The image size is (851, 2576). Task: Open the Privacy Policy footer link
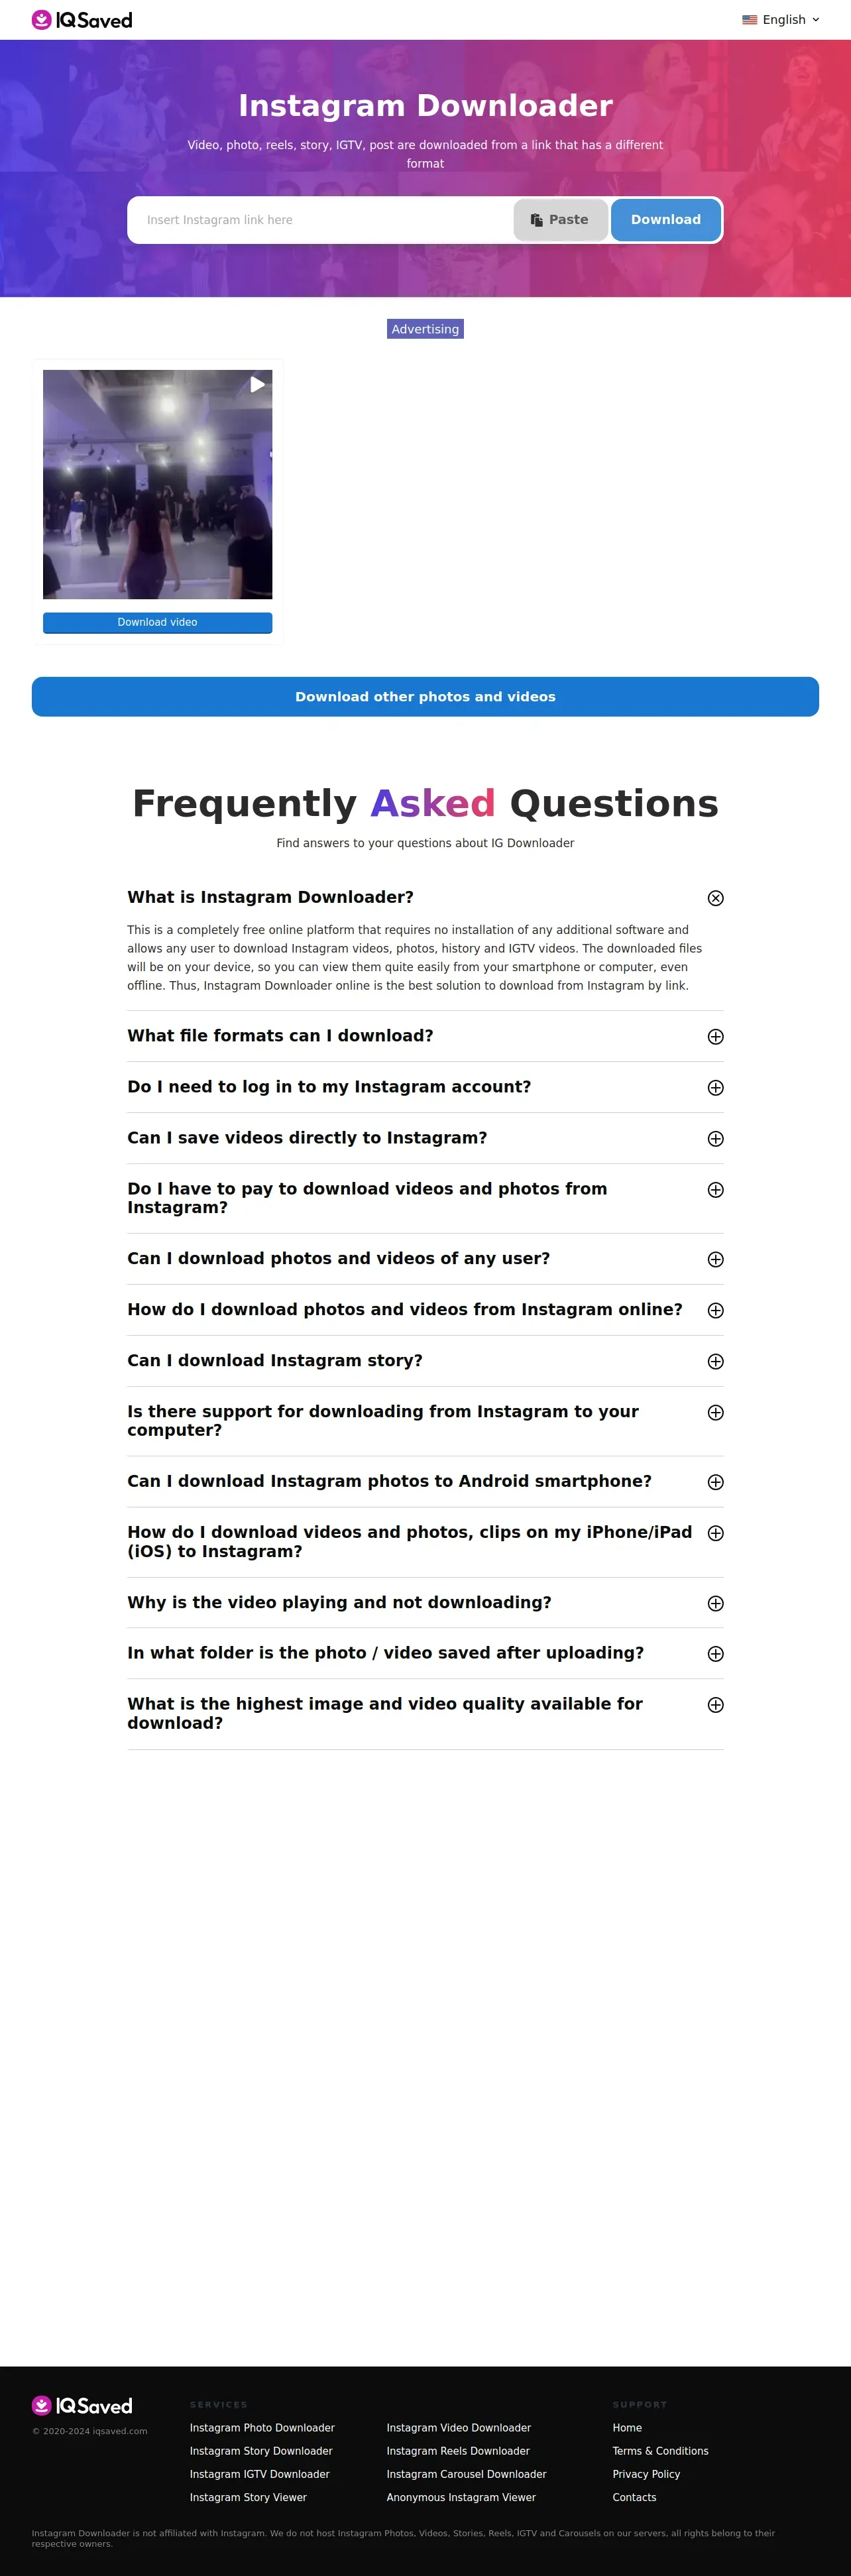[646, 2474]
